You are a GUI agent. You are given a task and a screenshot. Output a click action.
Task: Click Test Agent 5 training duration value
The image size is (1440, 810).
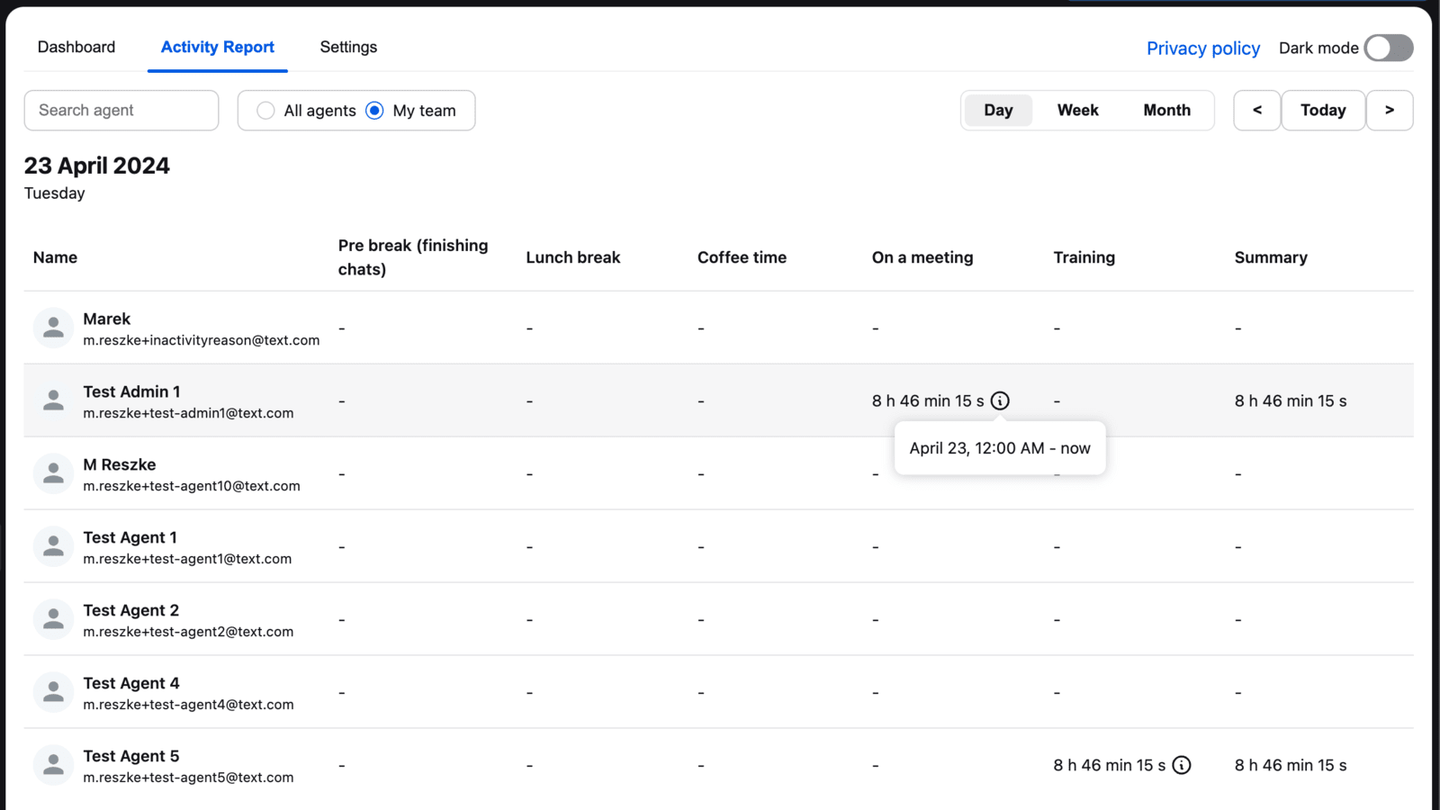pos(1109,765)
